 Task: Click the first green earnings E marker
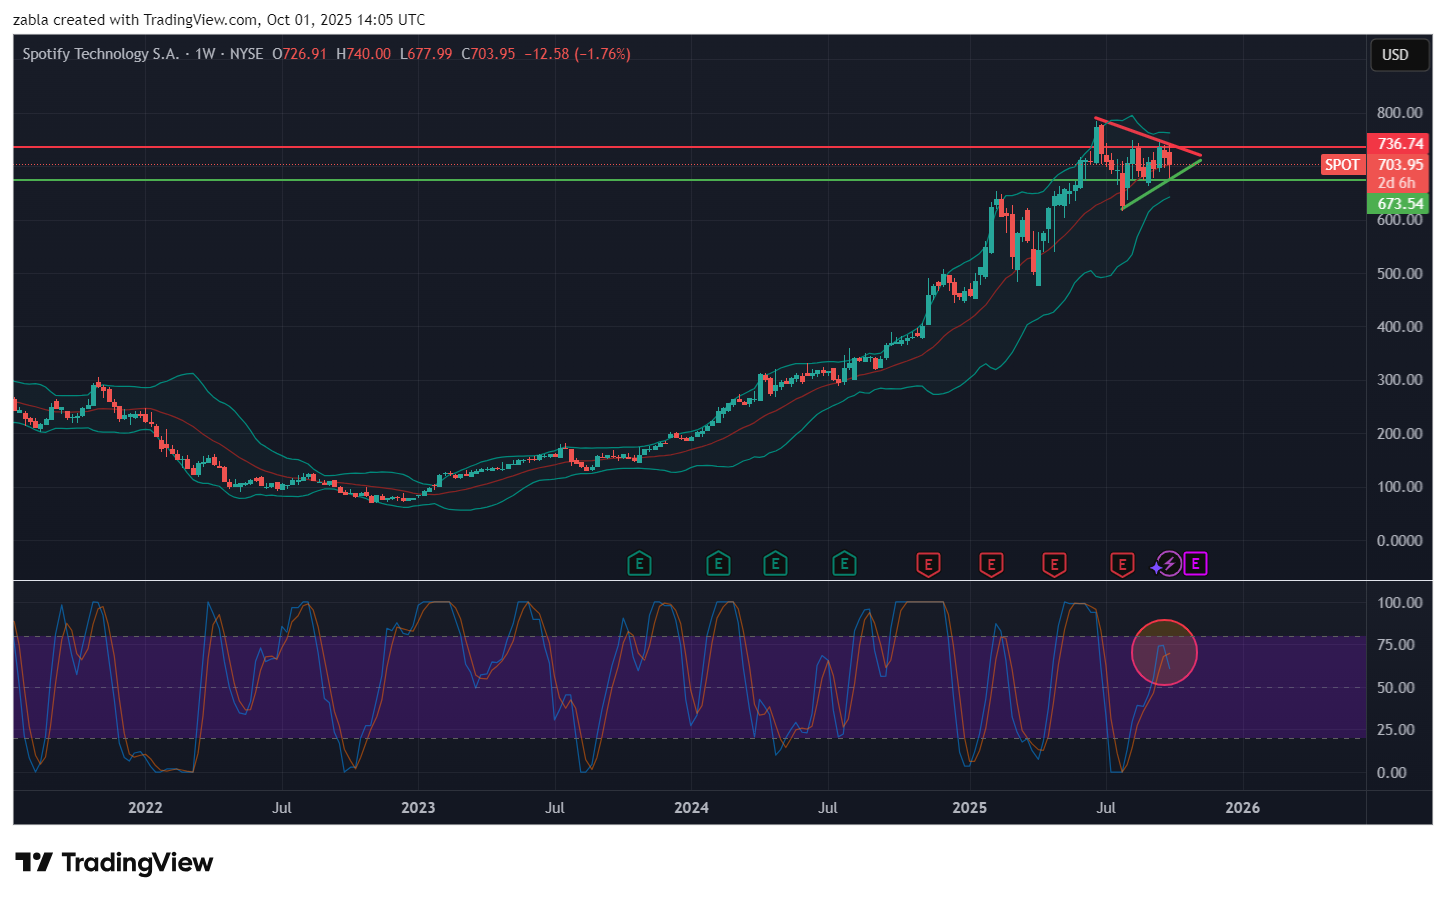click(x=639, y=564)
